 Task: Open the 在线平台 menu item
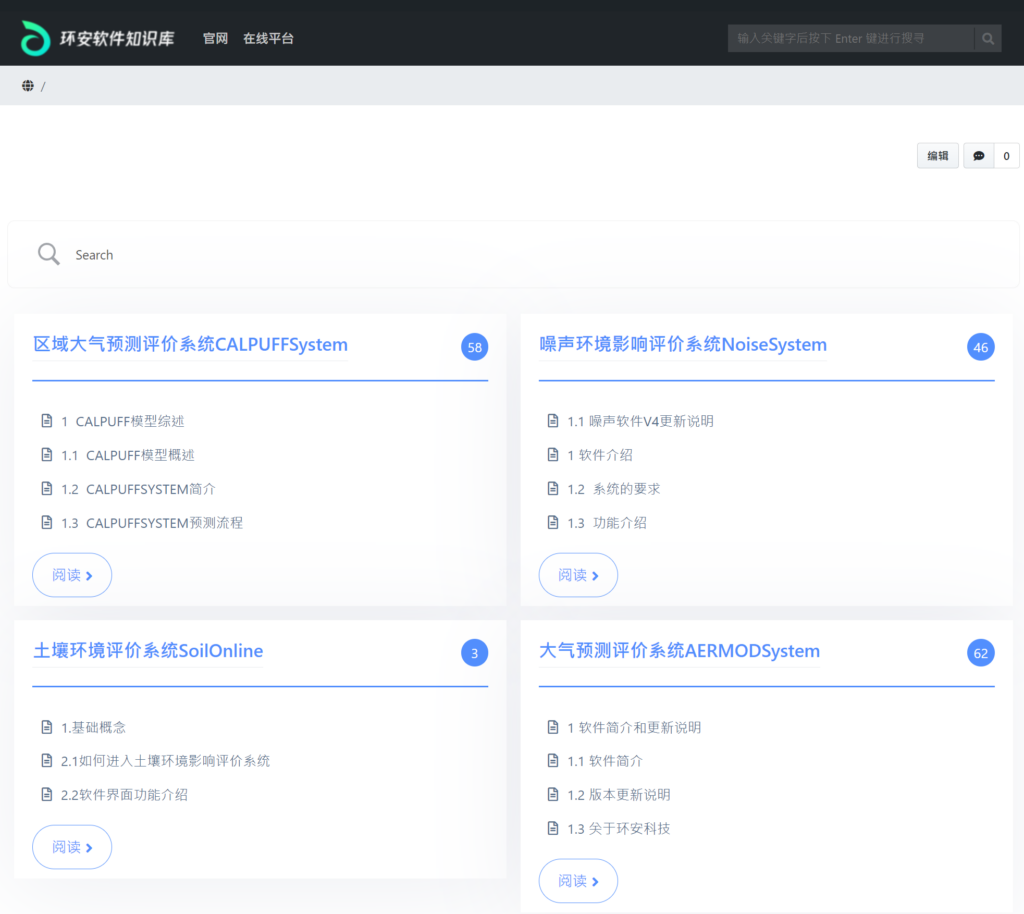[x=268, y=39]
